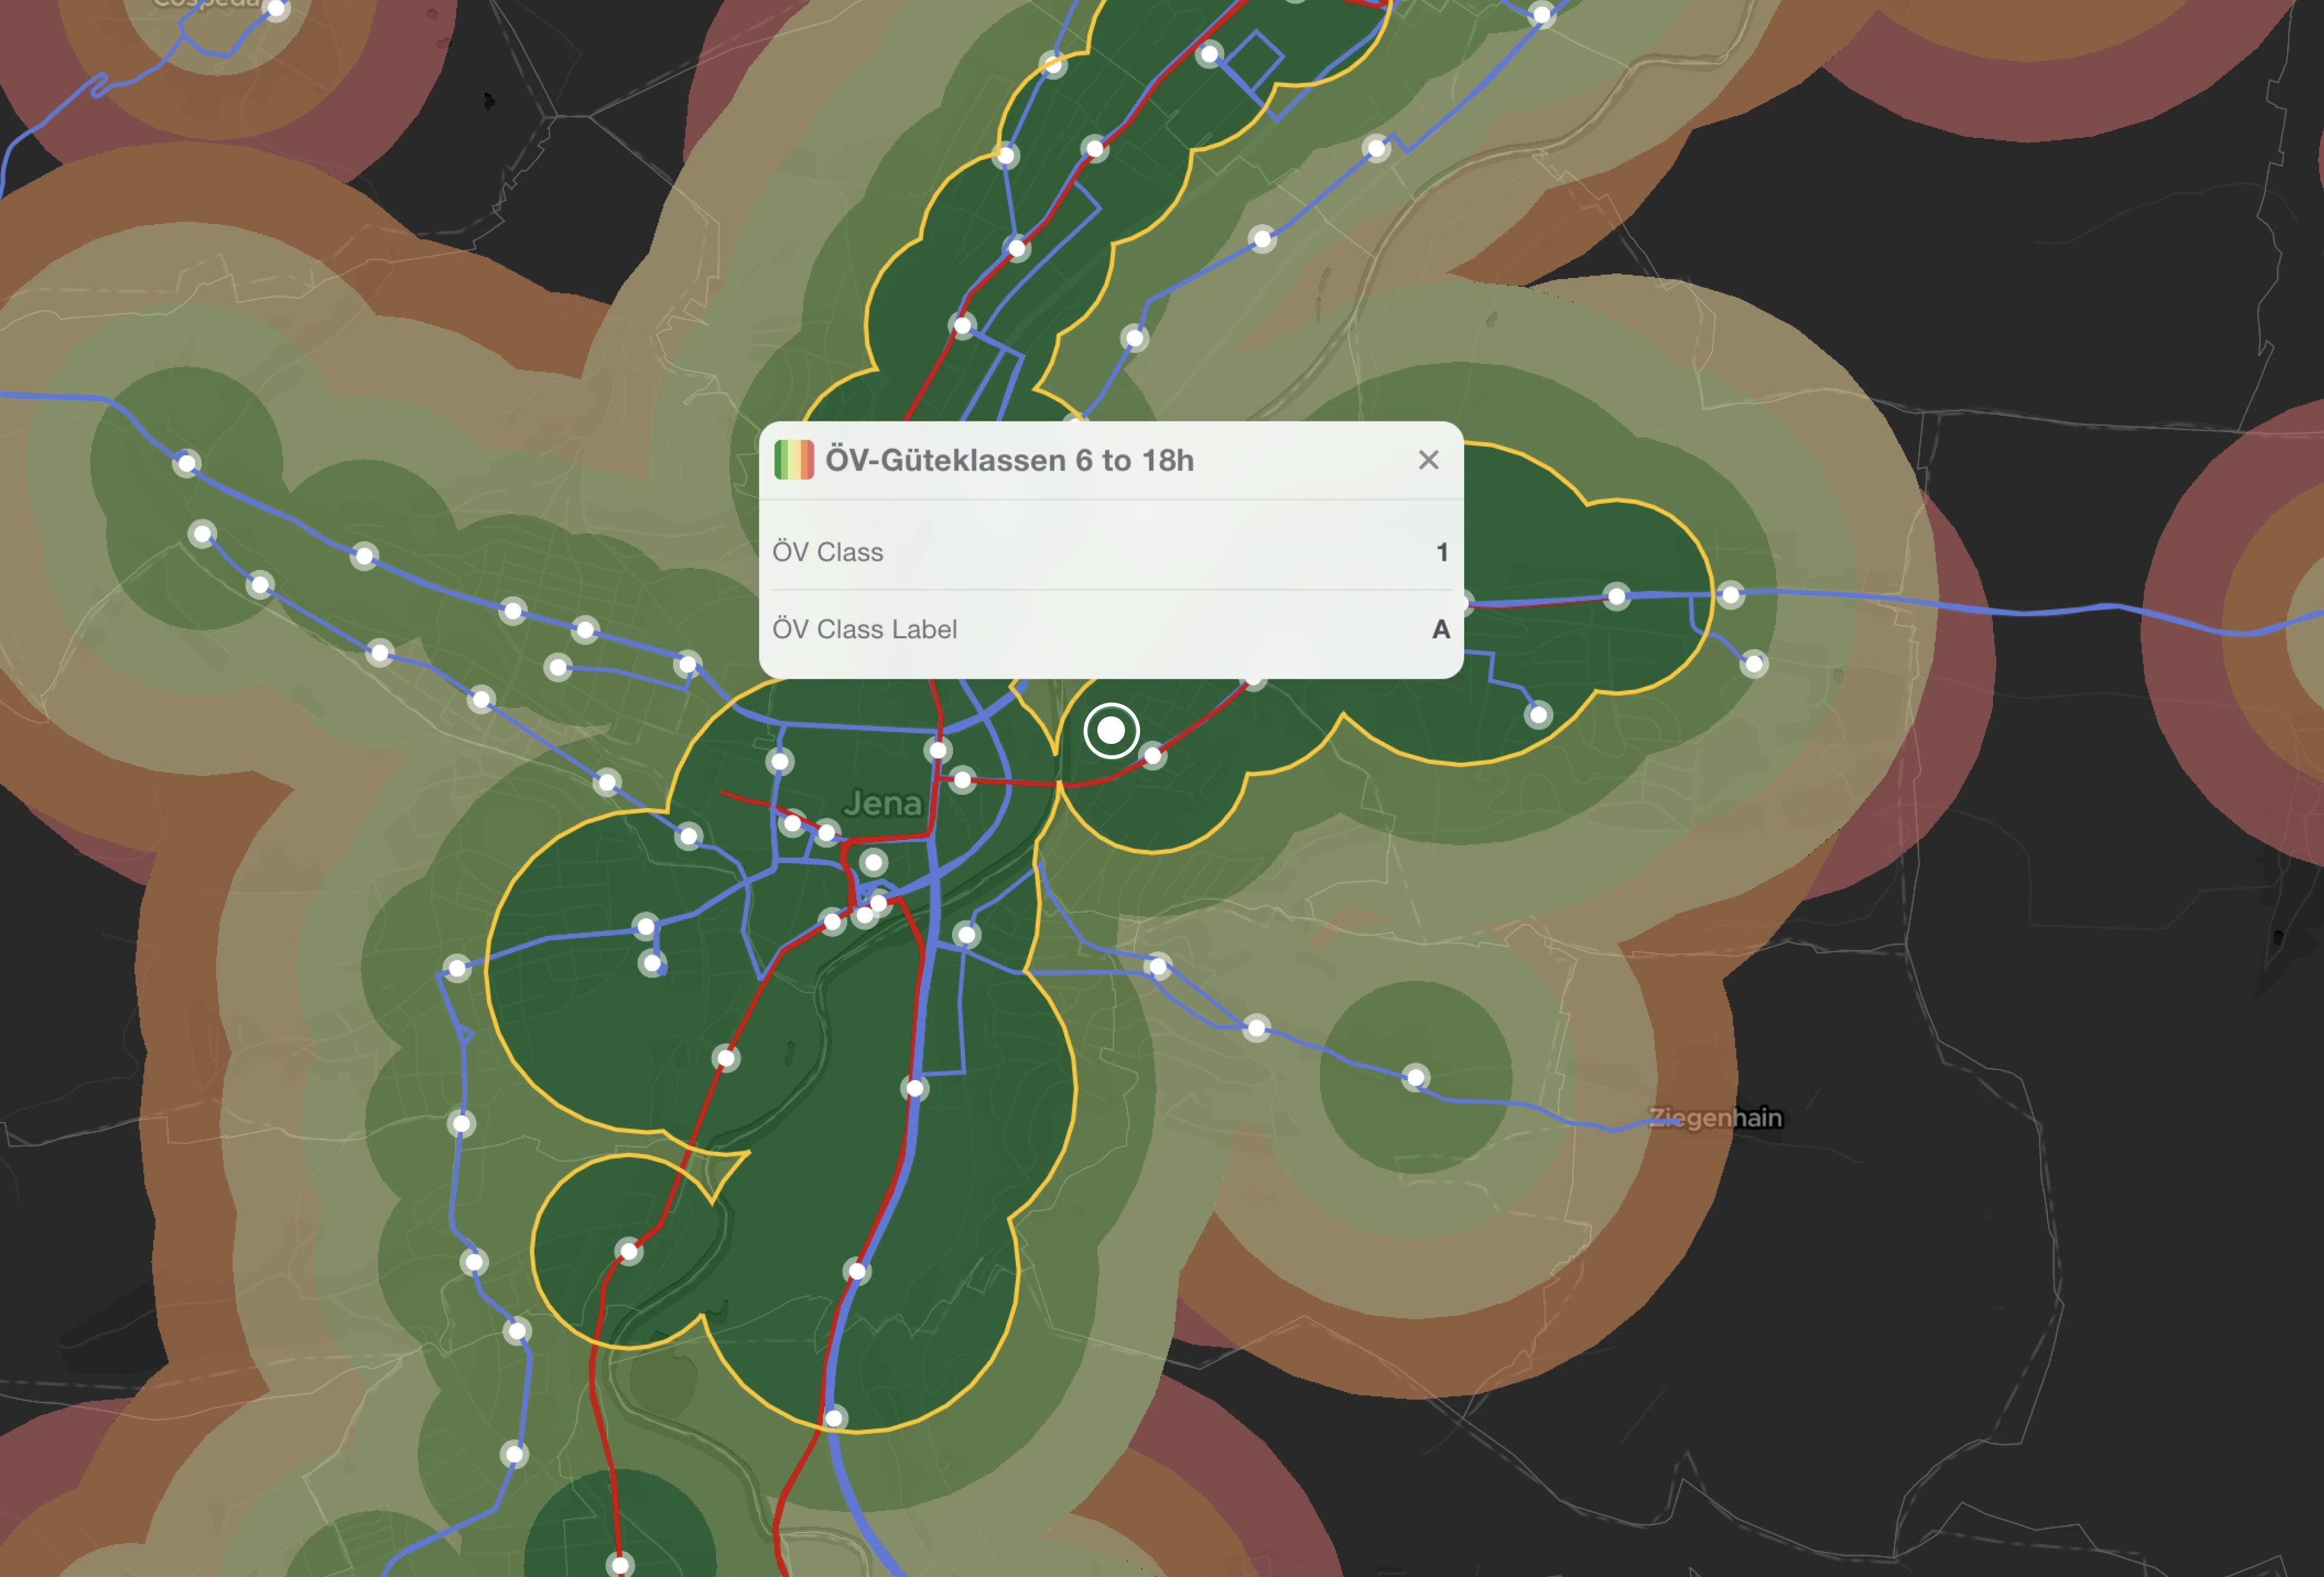The image size is (2324, 1577).
Task: Click the Ziegenhain place label
Action: pyautogui.click(x=1715, y=1117)
